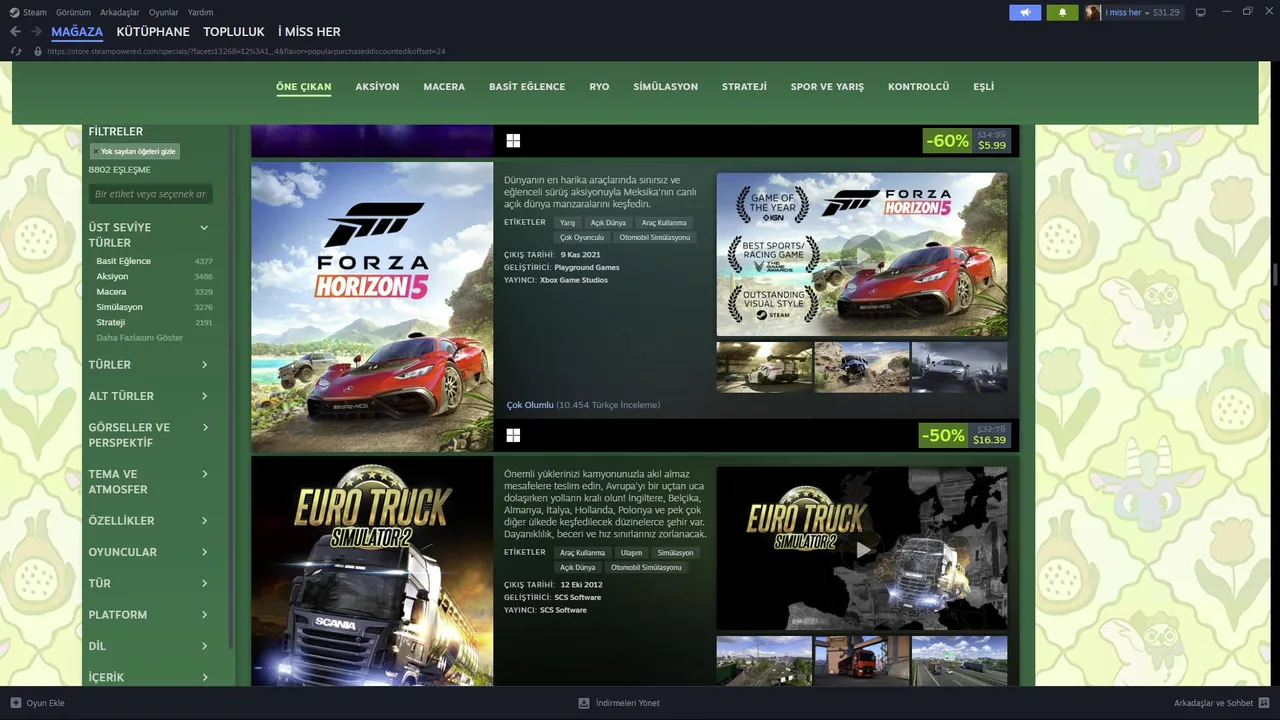Screen dimensions: 1280x720
Task: Open notifications with the green bell
Action: [x=1062, y=12]
